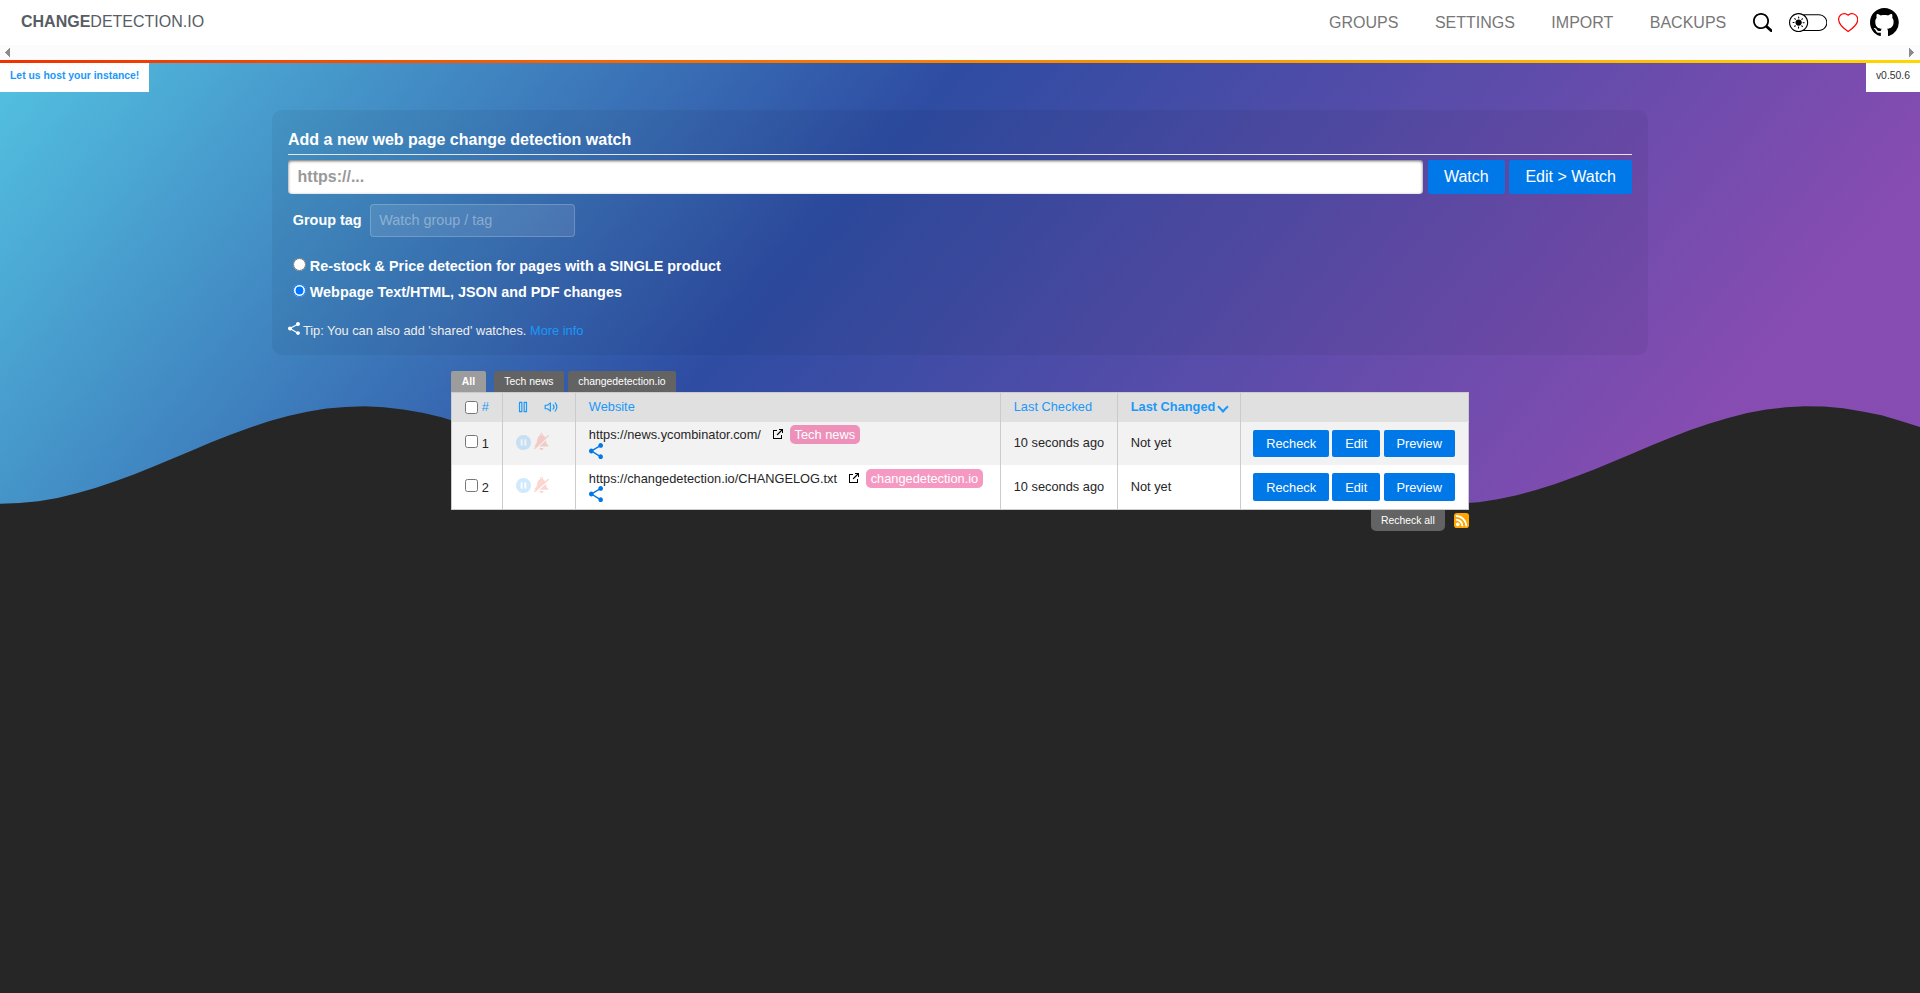Preview the CHANGELOG.txt watch
Viewport: 1920px width, 993px height.
point(1419,487)
